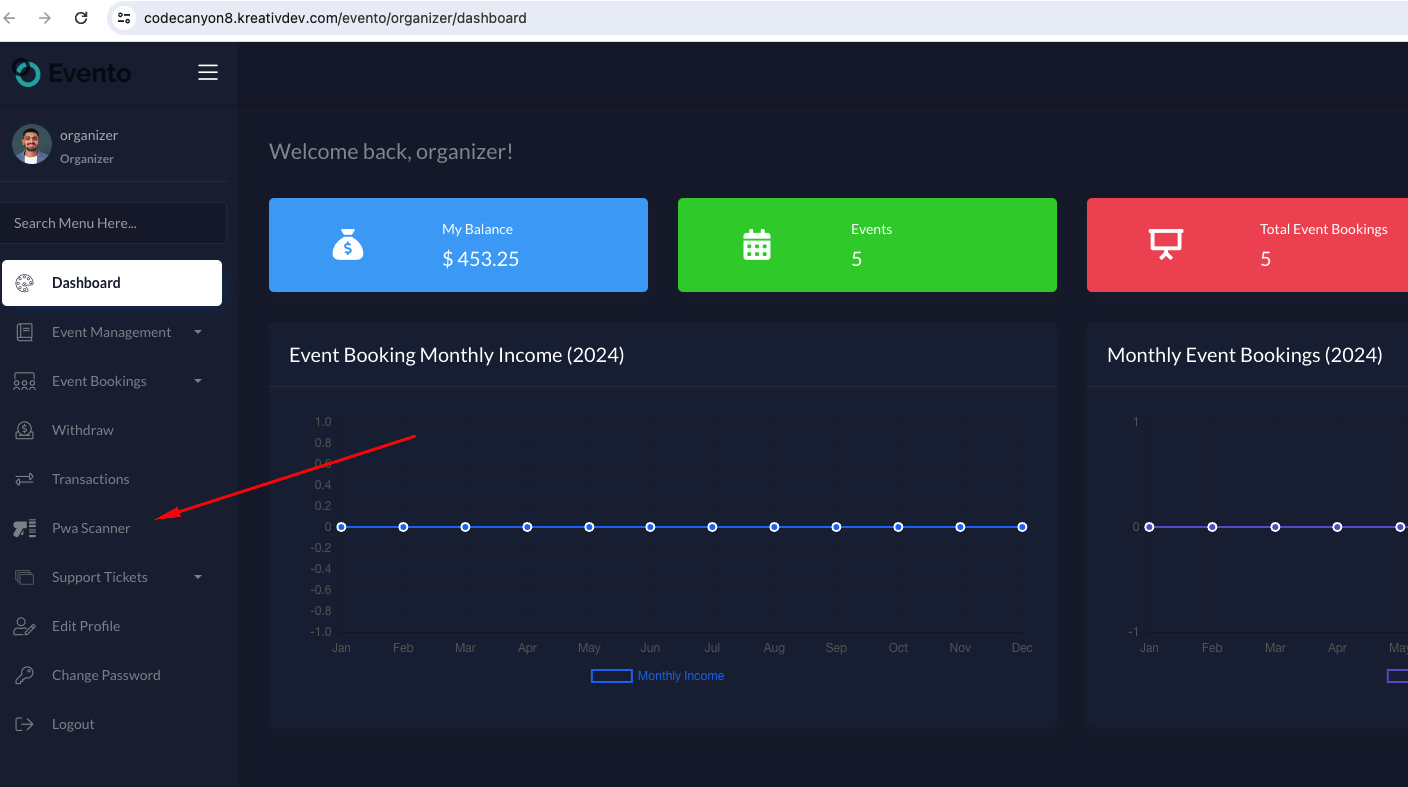Select Logout in the sidebar
This screenshot has height=787, width=1408.
click(x=73, y=724)
